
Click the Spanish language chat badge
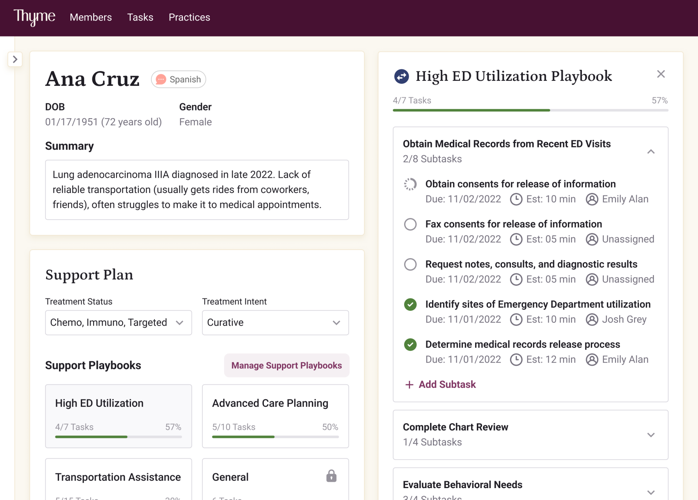pos(178,79)
